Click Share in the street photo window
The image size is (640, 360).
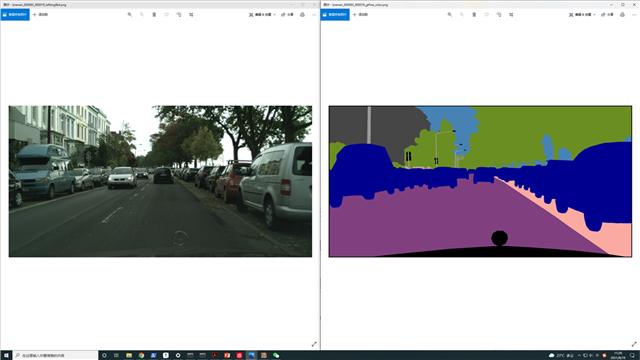click(x=287, y=15)
